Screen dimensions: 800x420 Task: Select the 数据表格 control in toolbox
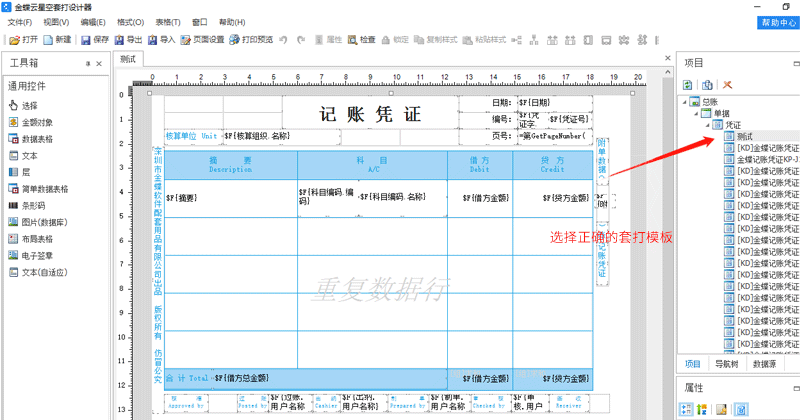coord(31,139)
